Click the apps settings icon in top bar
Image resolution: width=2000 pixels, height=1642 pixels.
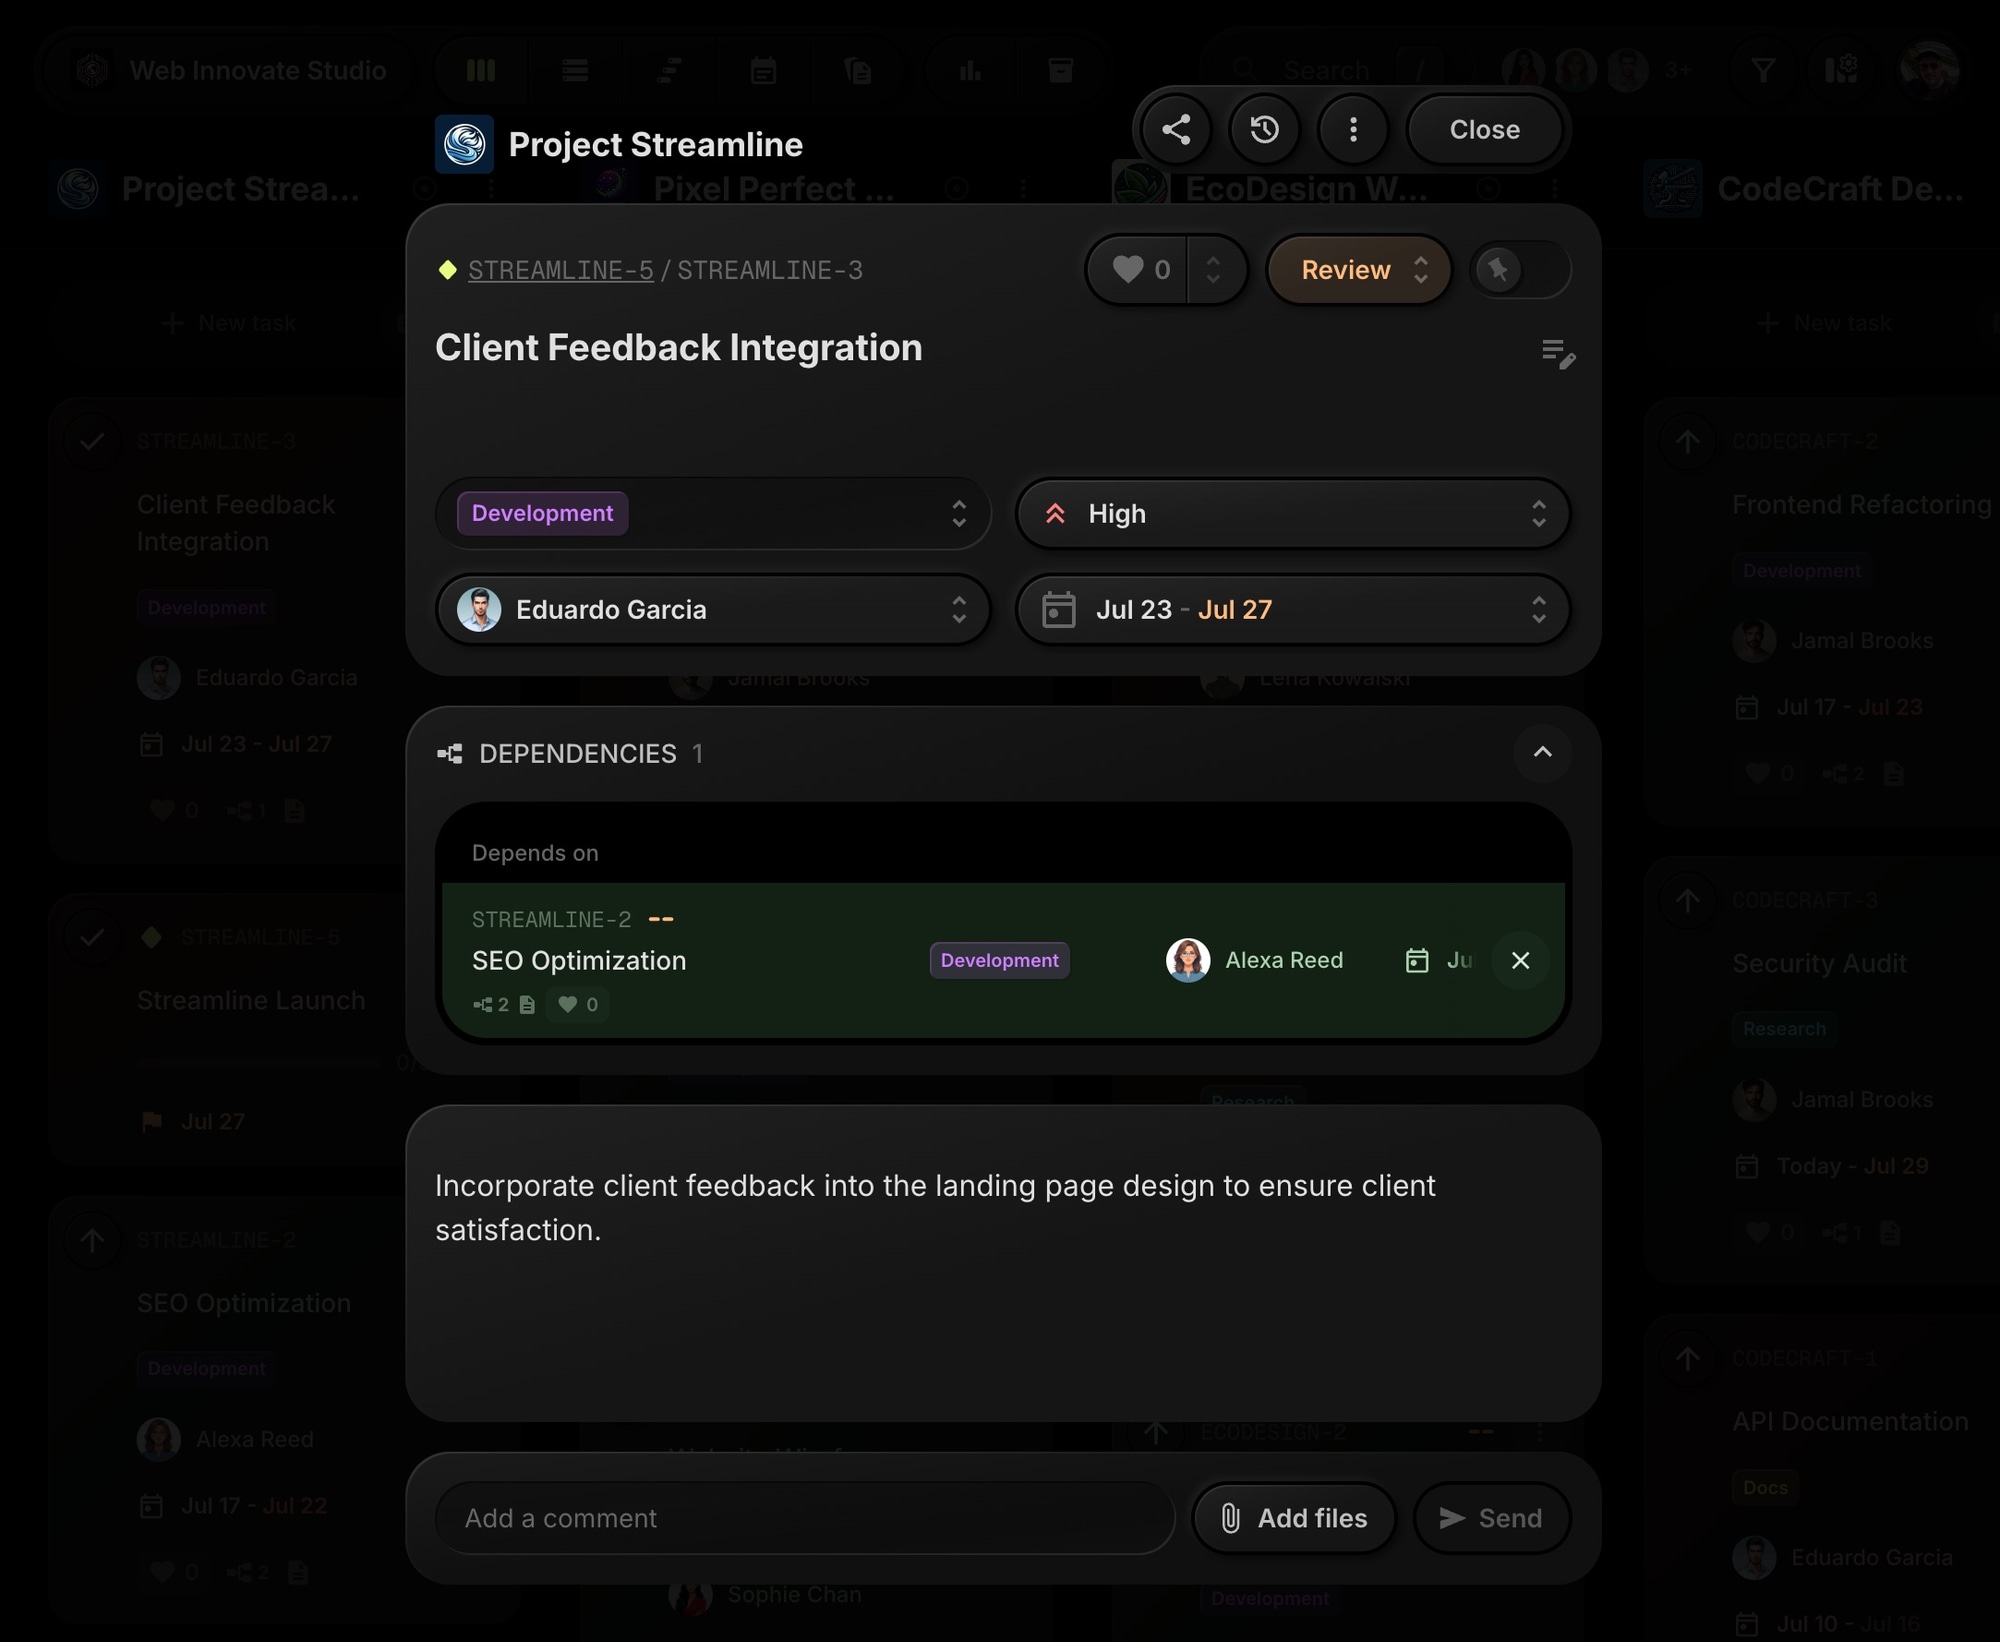(1840, 70)
